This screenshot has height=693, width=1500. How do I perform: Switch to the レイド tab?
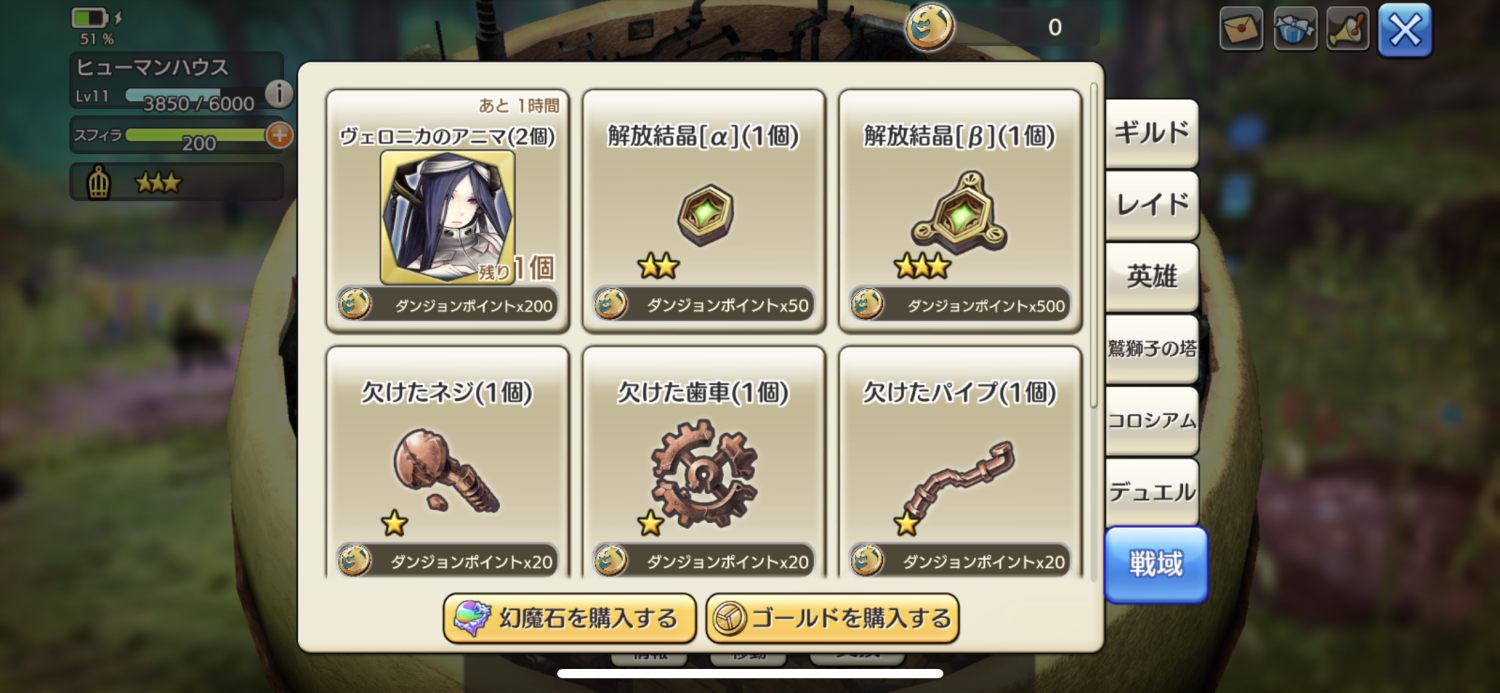[x=1152, y=205]
